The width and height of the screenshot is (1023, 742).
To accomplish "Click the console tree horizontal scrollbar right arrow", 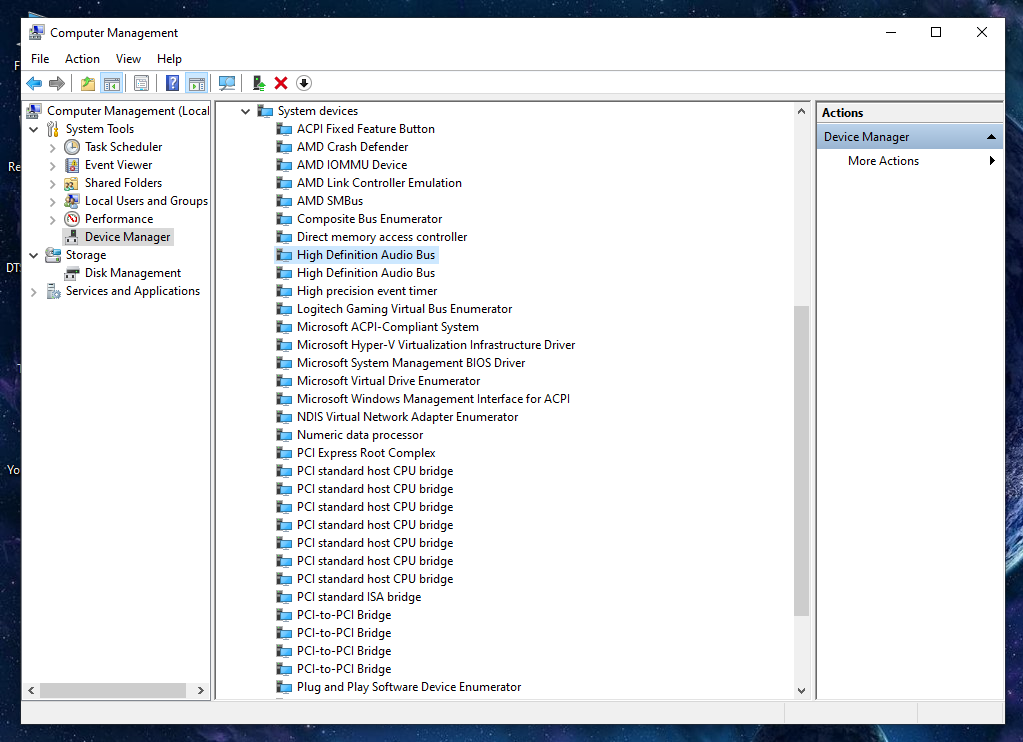I will pos(200,690).
